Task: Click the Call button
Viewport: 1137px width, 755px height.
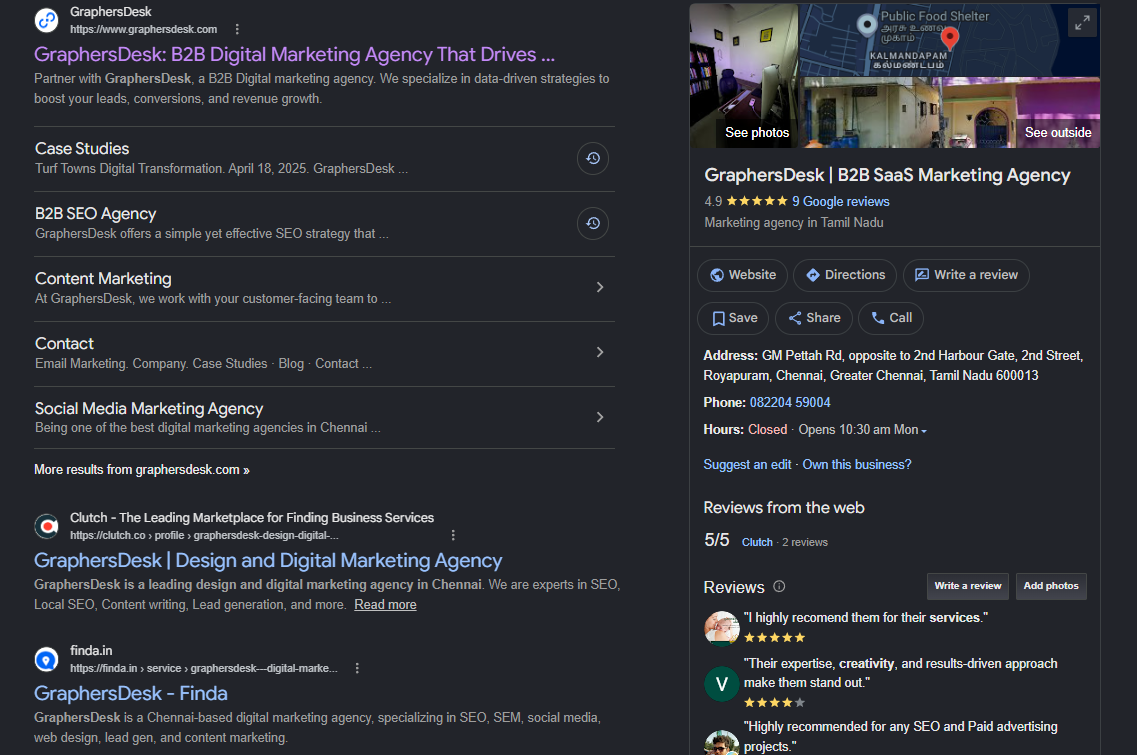Action: tap(891, 318)
